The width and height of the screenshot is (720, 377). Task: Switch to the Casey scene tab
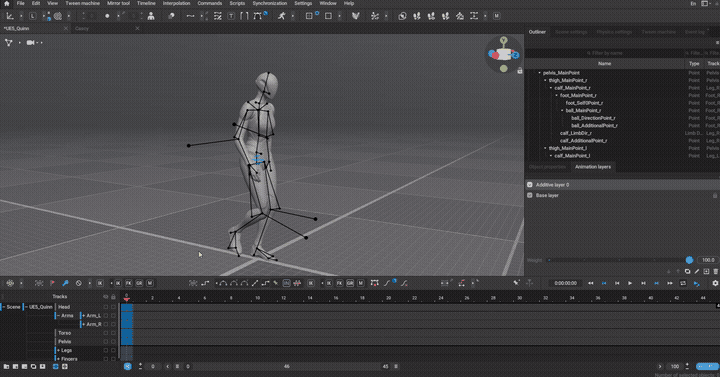click(x=82, y=28)
